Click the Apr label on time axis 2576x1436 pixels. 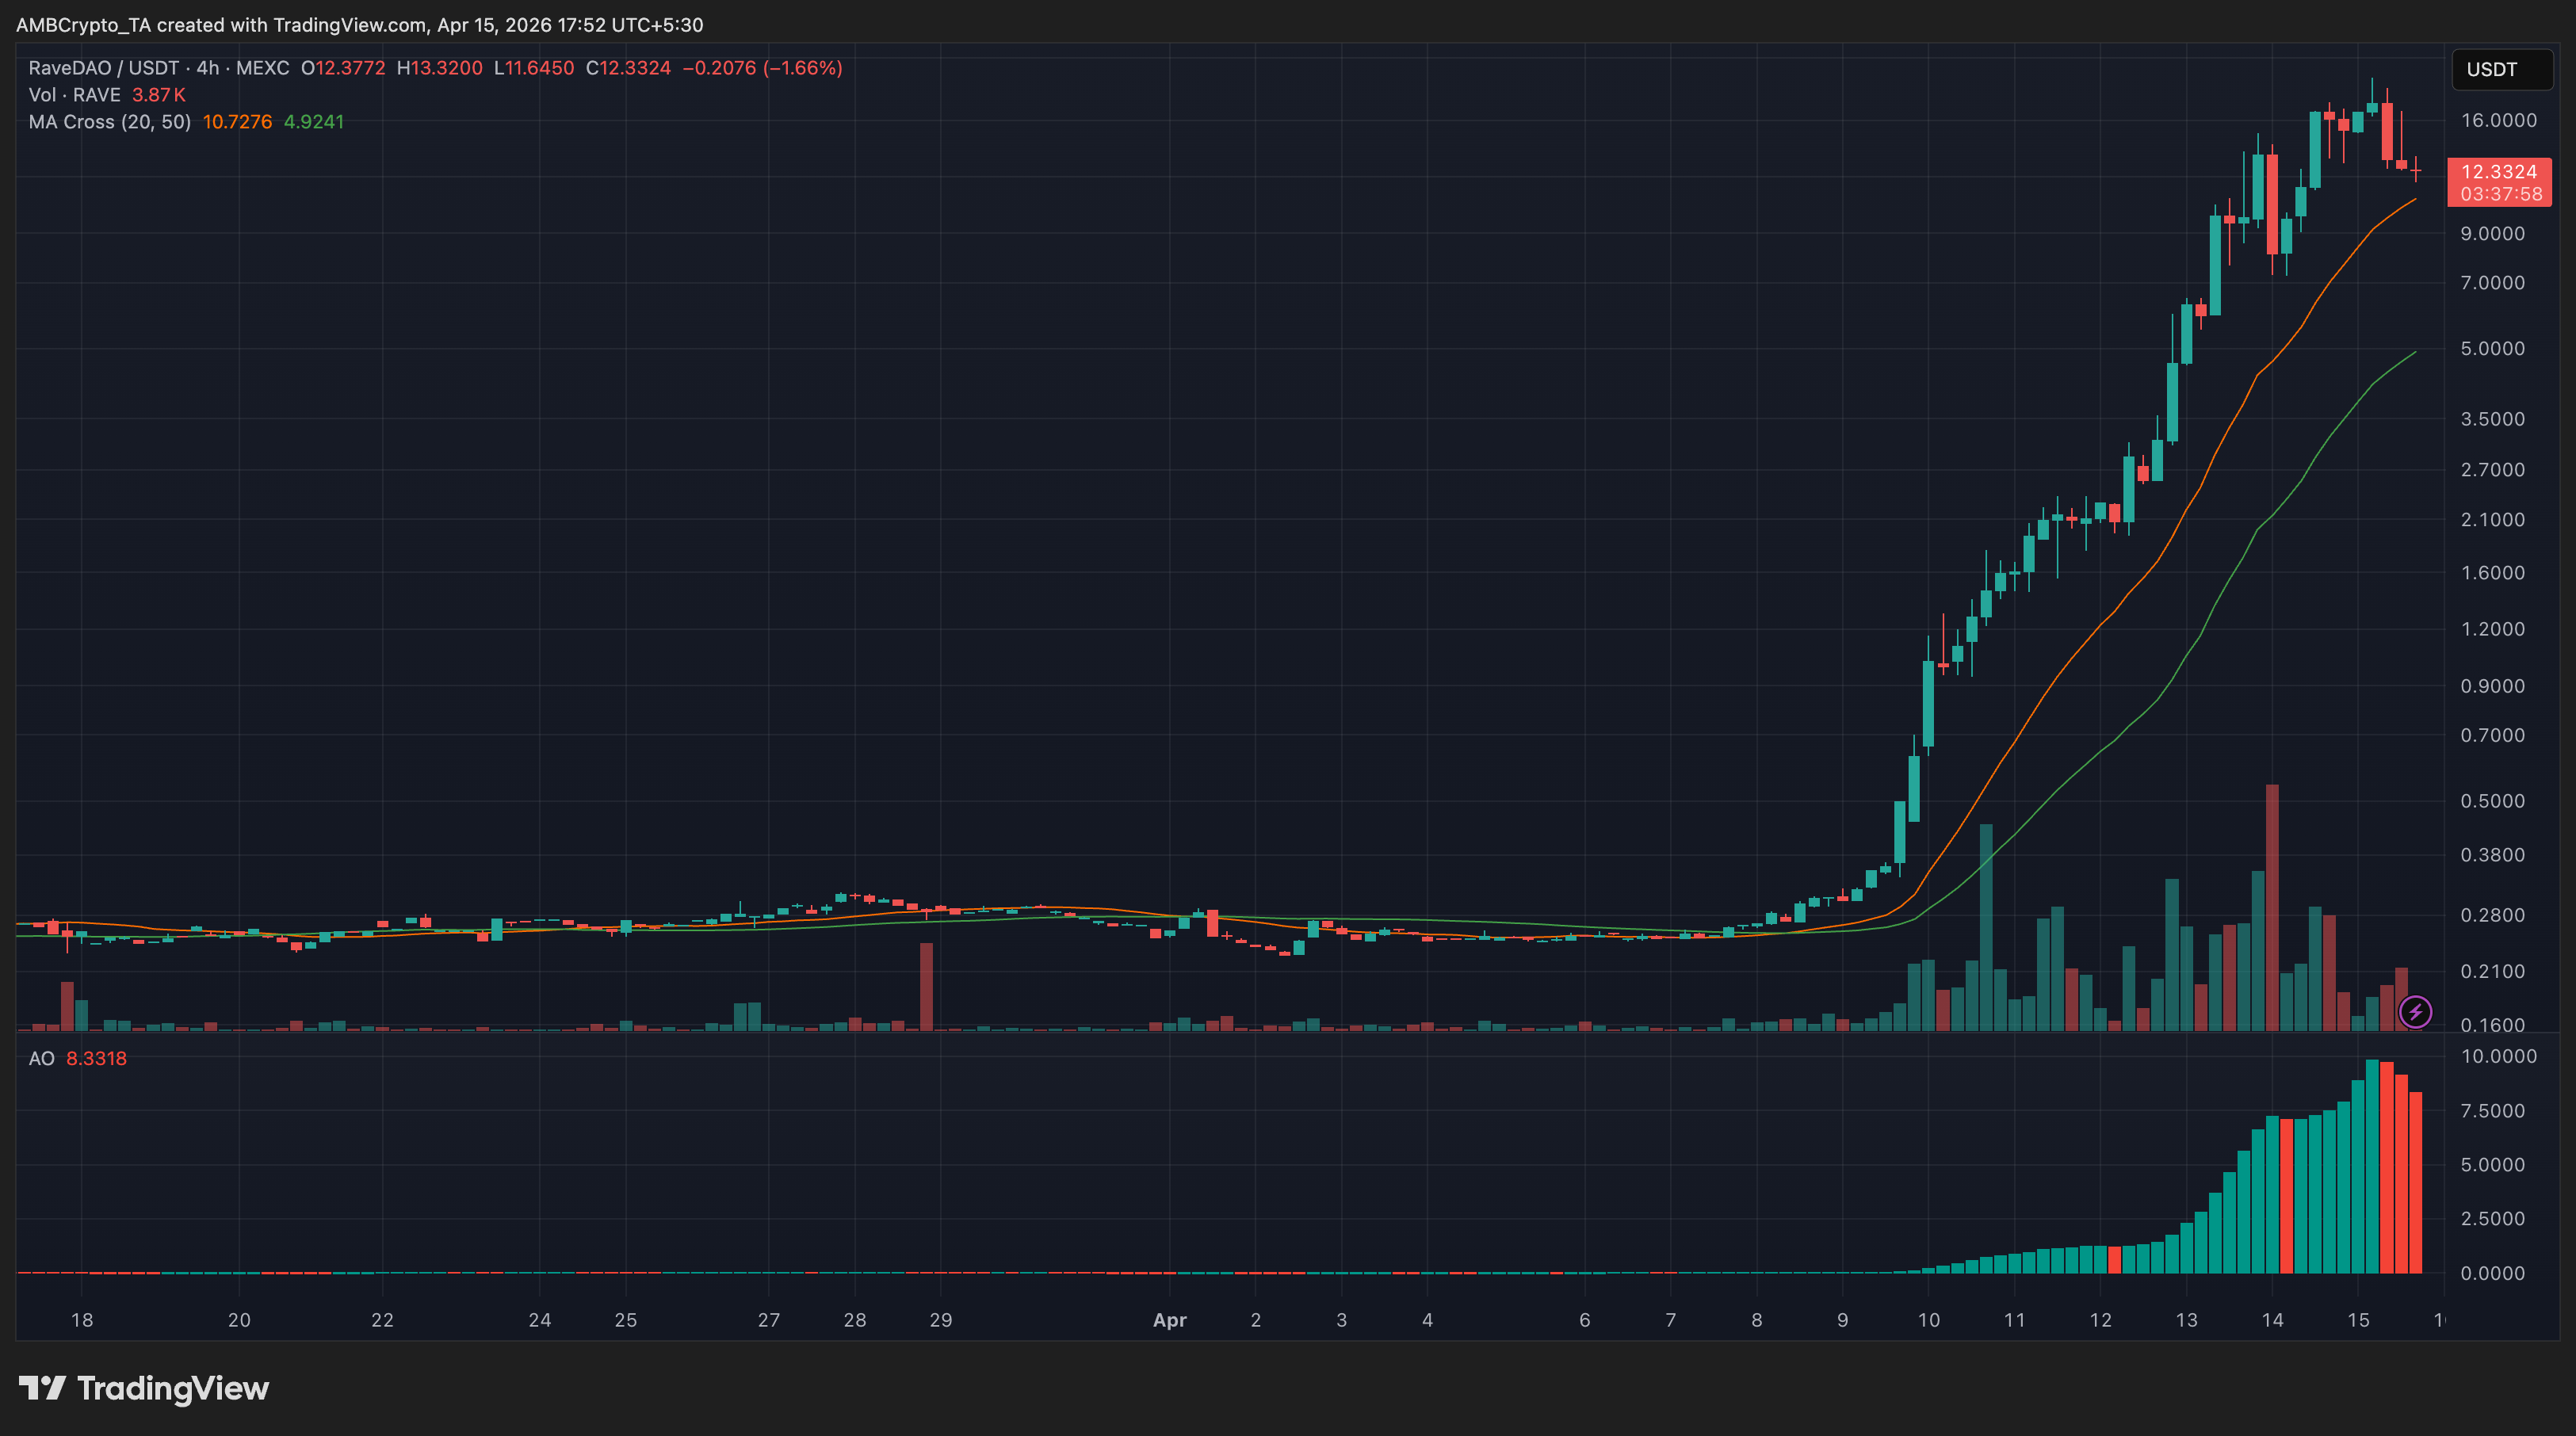tap(1169, 1320)
